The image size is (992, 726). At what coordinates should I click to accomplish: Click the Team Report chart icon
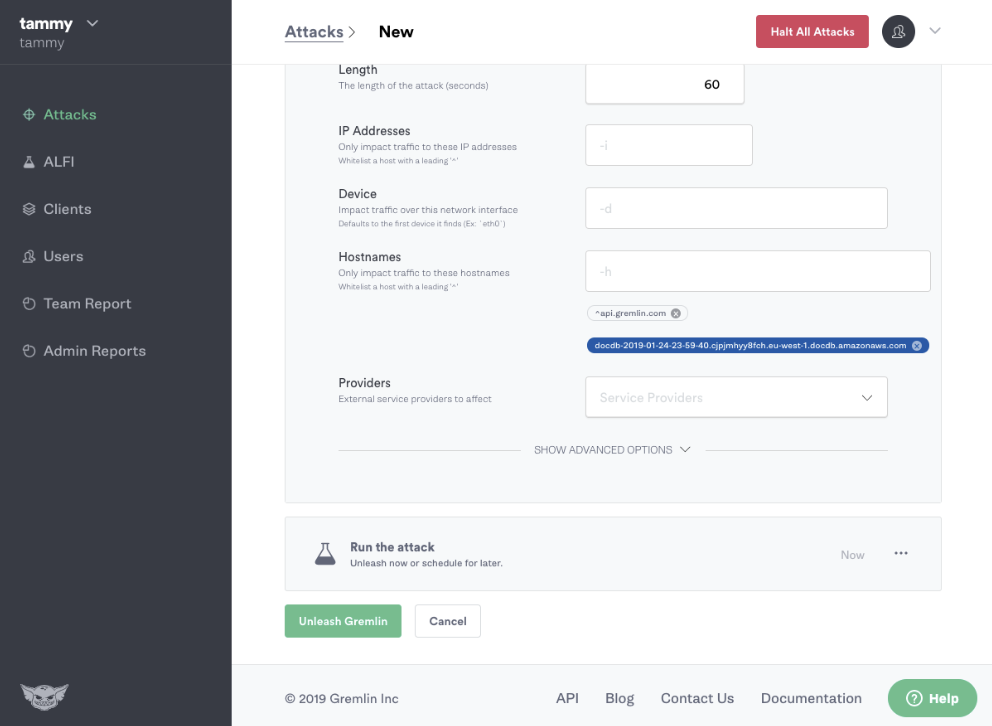coord(29,304)
